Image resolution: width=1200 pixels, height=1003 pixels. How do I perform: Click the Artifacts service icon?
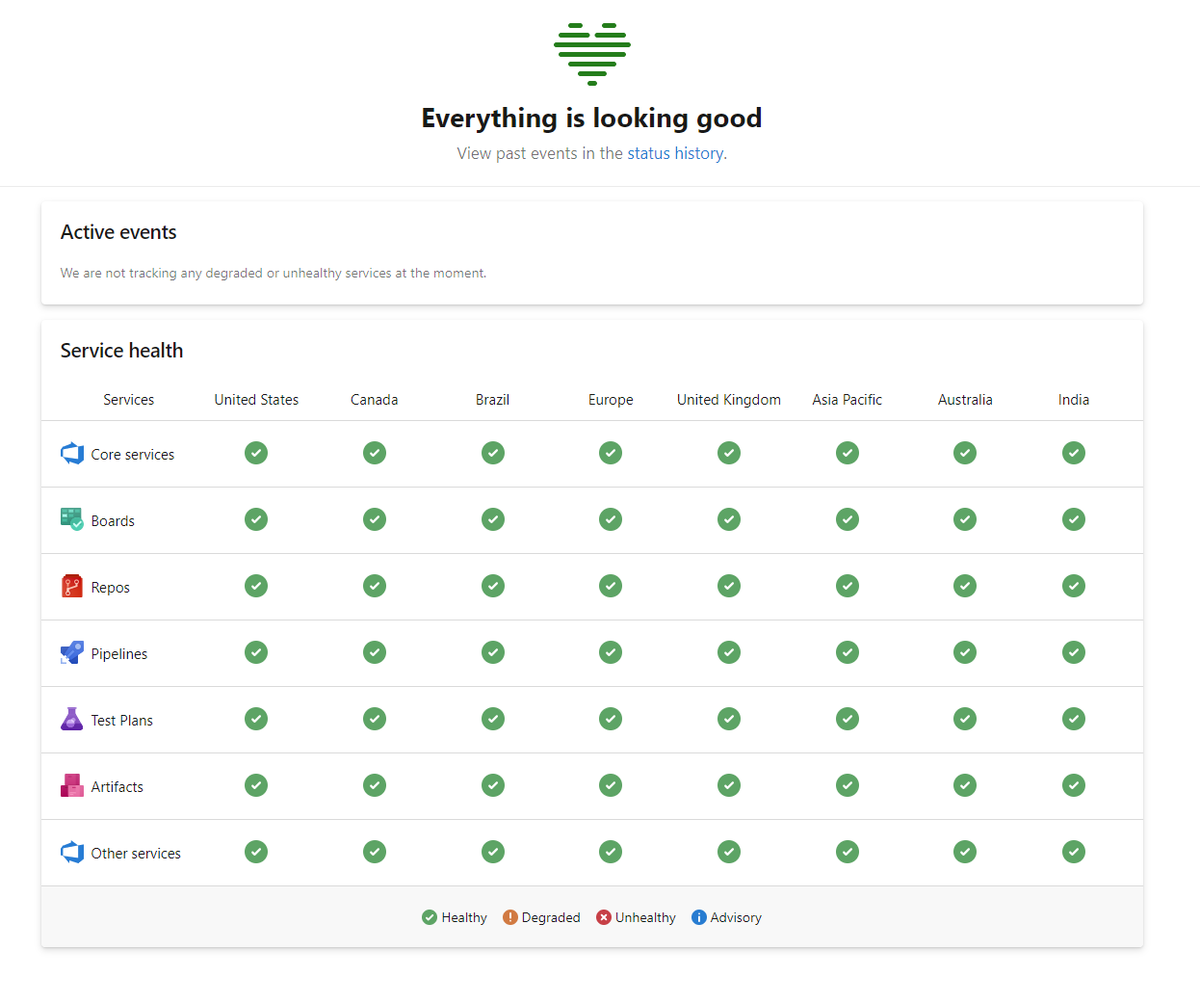pyautogui.click(x=72, y=786)
